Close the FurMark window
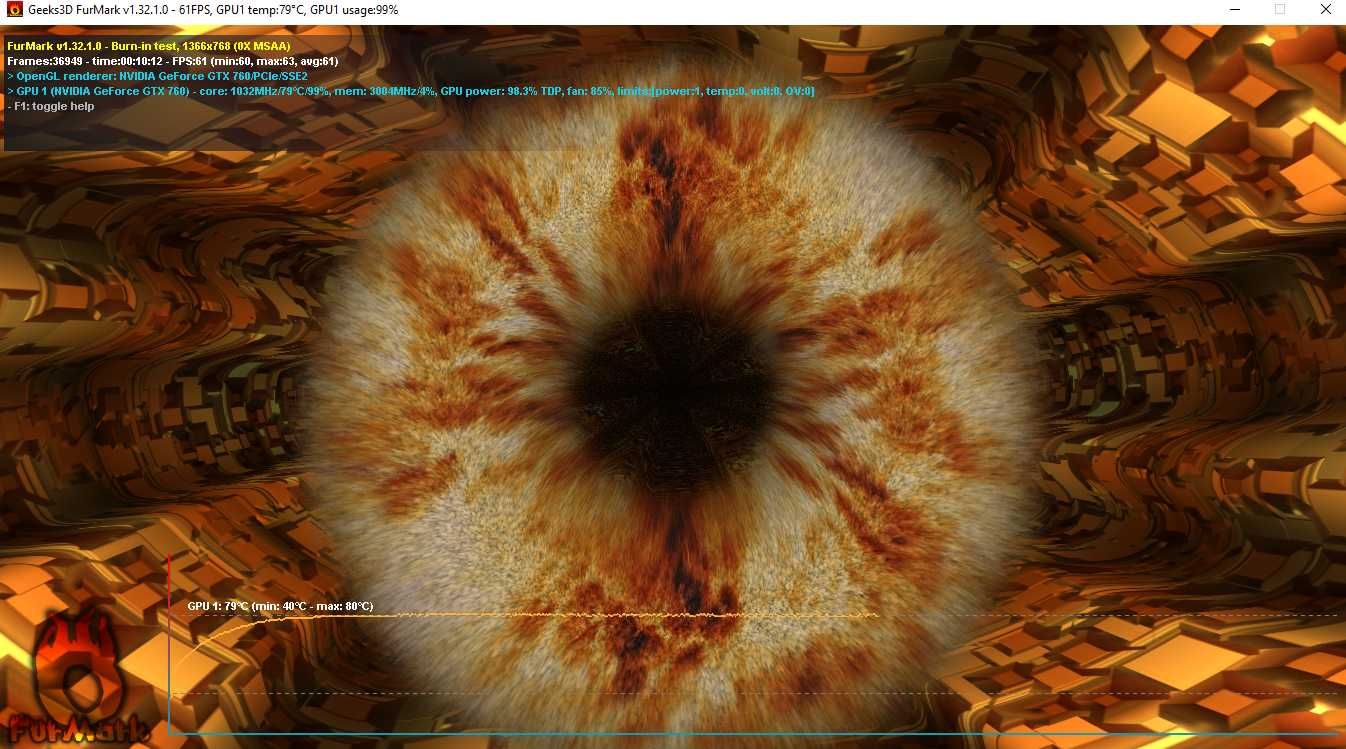The height and width of the screenshot is (749, 1346). click(x=1324, y=10)
